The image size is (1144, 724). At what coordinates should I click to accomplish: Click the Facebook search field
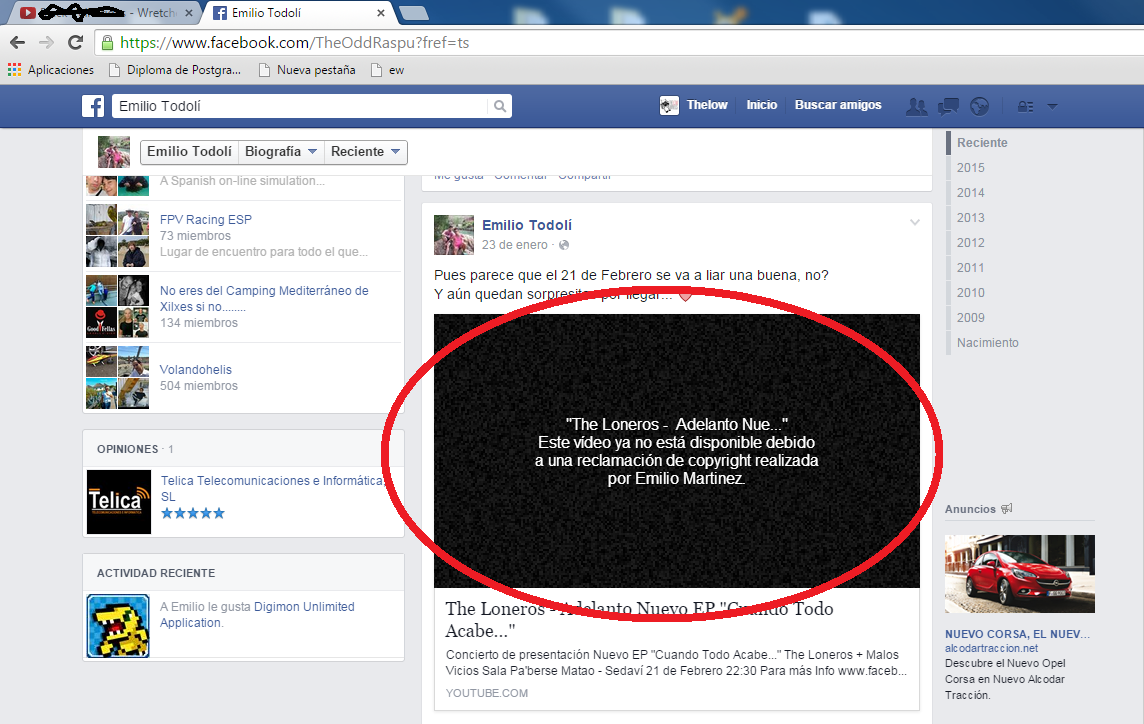300,107
